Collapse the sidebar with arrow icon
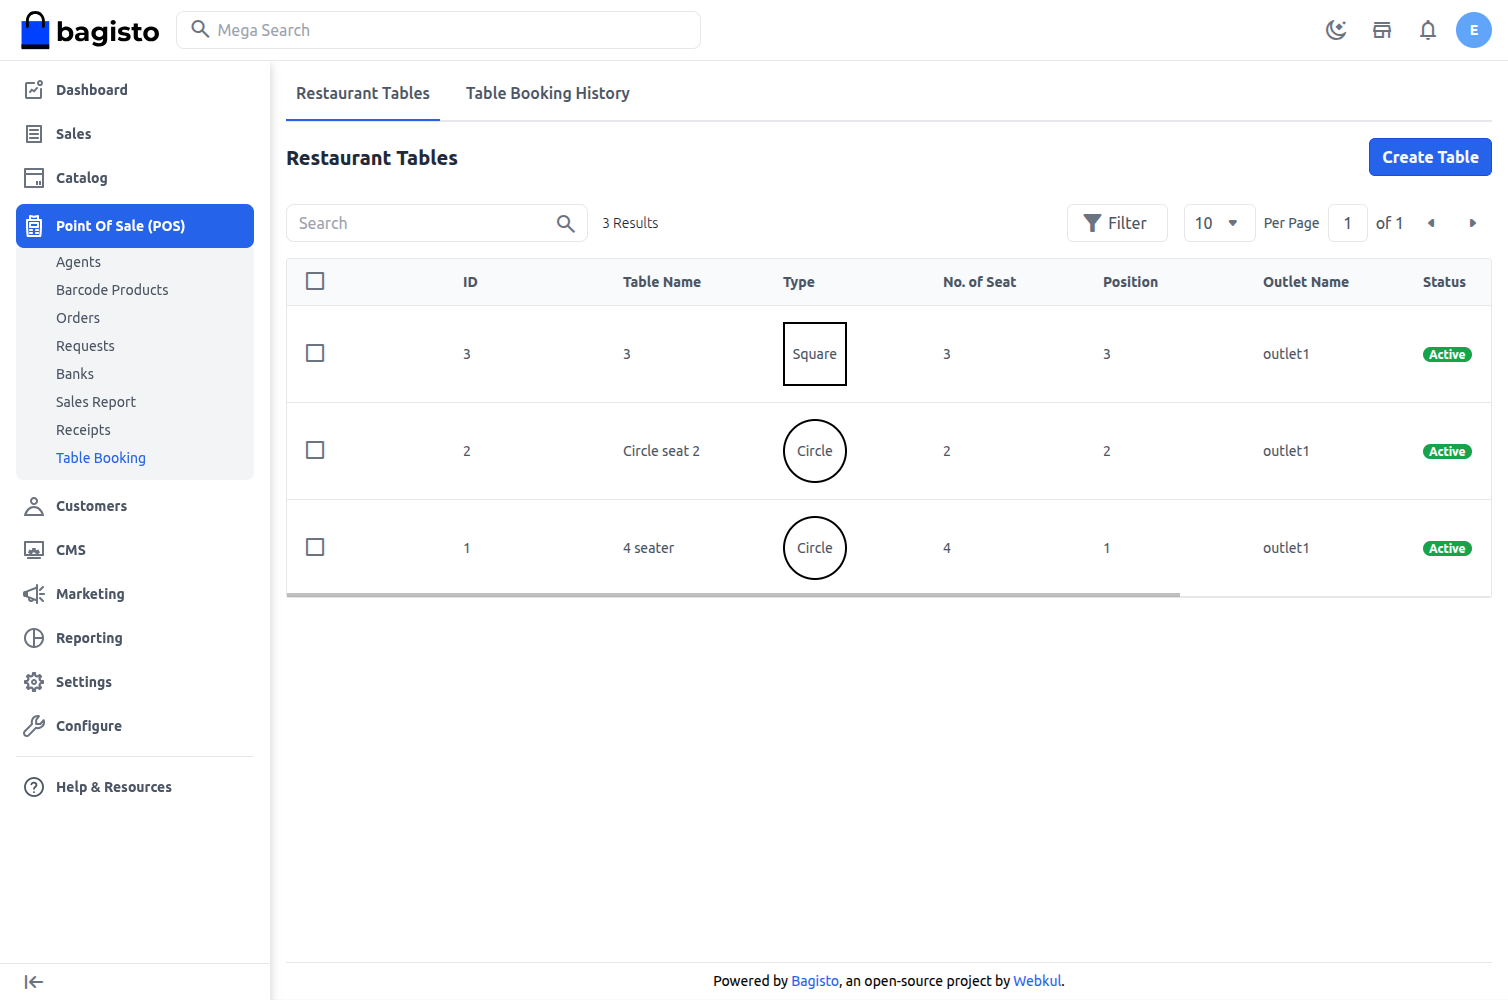The height and width of the screenshot is (1000, 1508). 34,982
